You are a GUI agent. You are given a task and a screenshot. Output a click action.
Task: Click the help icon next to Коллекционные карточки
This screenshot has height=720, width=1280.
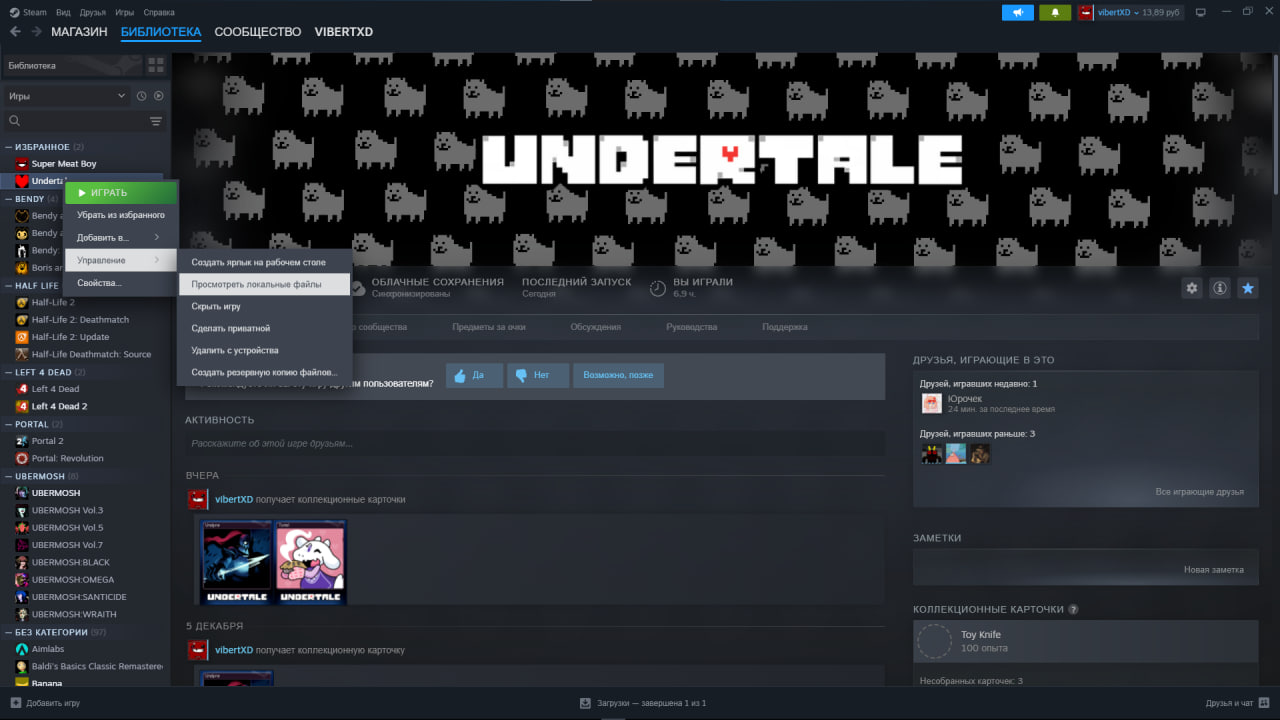(1073, 609)
